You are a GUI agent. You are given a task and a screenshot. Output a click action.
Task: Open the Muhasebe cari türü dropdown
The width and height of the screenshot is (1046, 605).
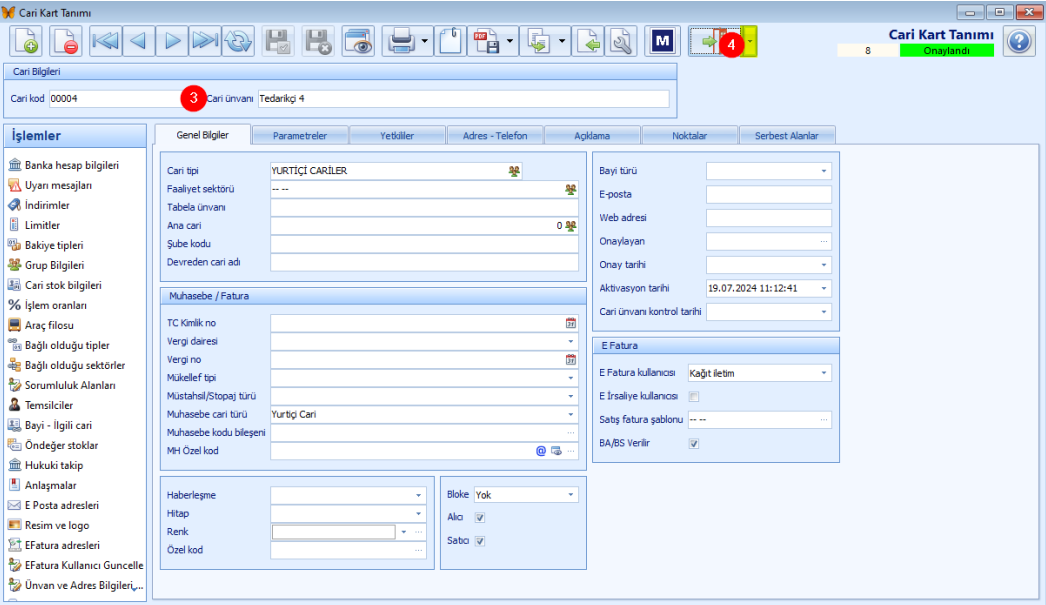coord(571,414)
